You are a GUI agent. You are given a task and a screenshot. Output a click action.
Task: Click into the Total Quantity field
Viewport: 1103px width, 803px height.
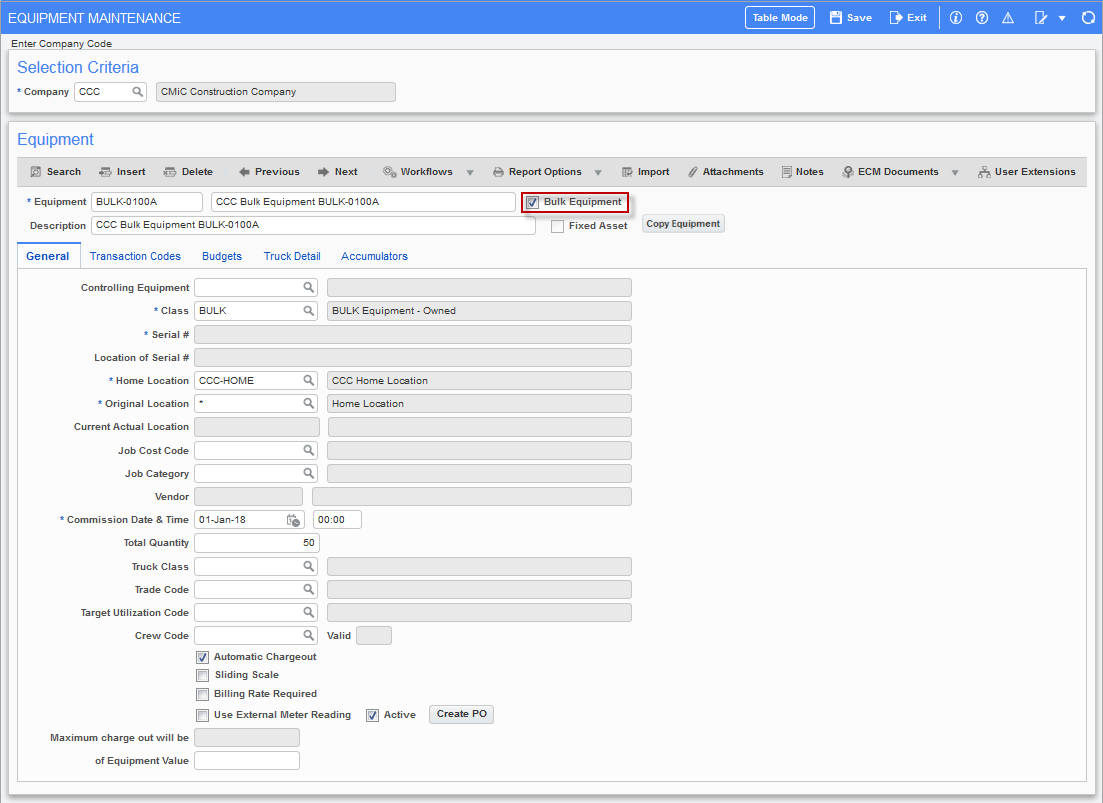256,543
